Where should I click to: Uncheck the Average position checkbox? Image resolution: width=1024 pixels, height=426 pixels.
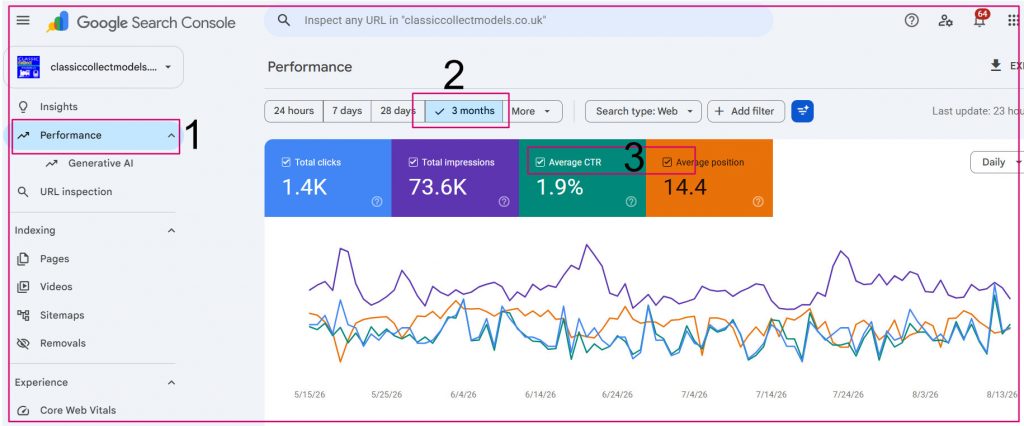pos(667,162)
